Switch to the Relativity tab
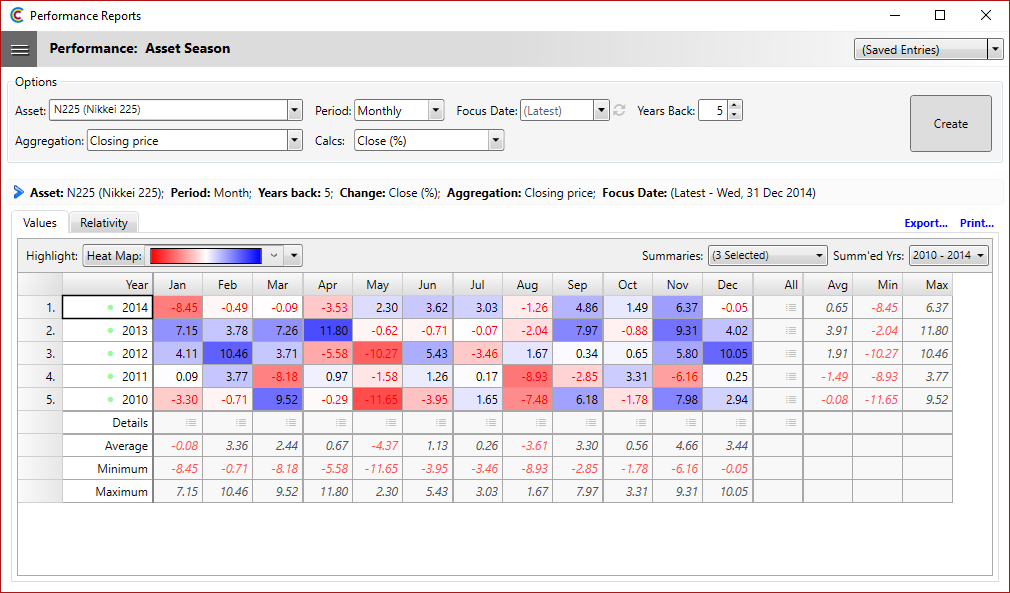Screen dimensions: 1010x593 click(103, 223)
